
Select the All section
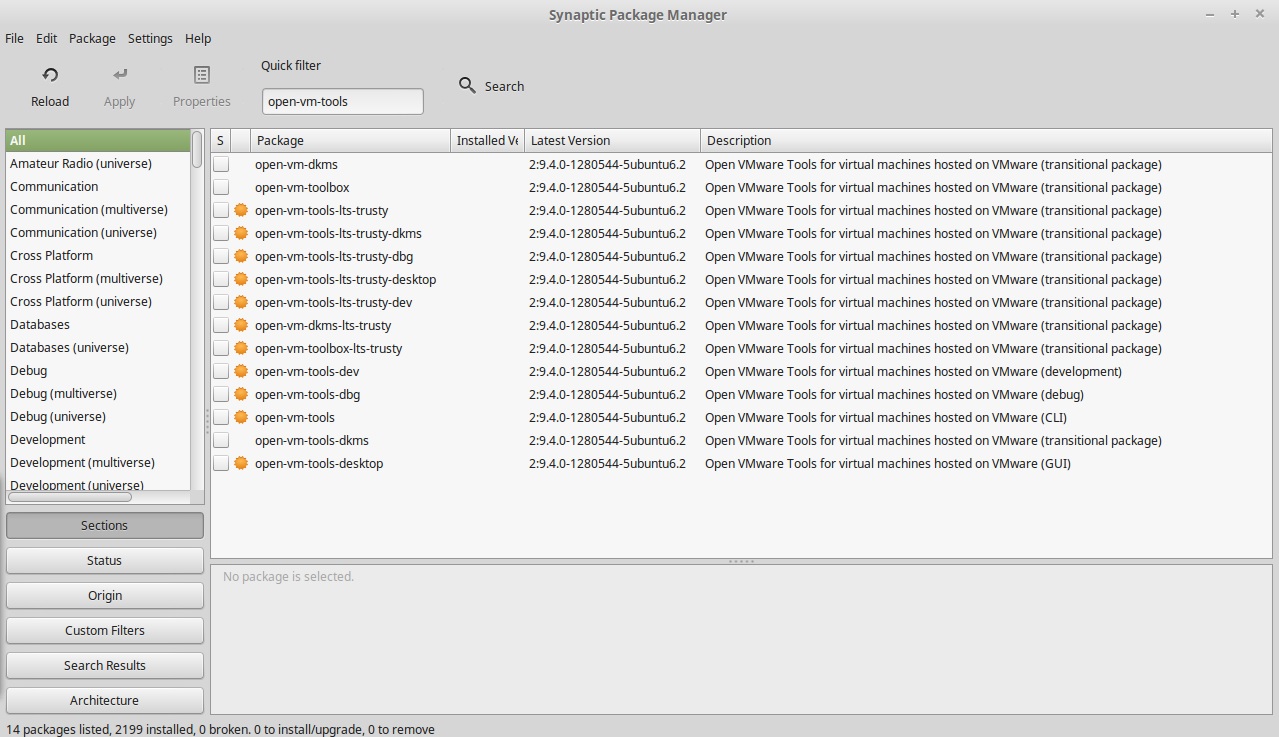[98, 140]
